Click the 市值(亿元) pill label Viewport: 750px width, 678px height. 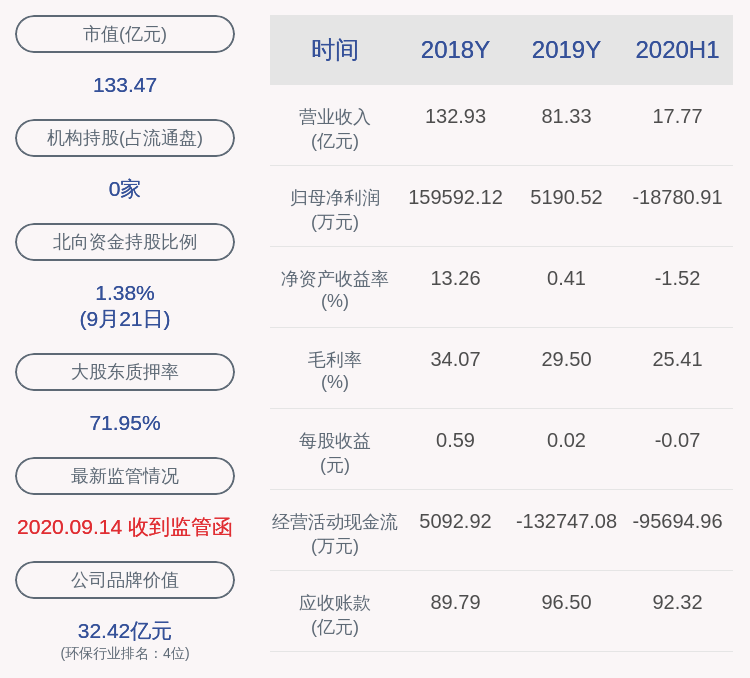(125, 34)
